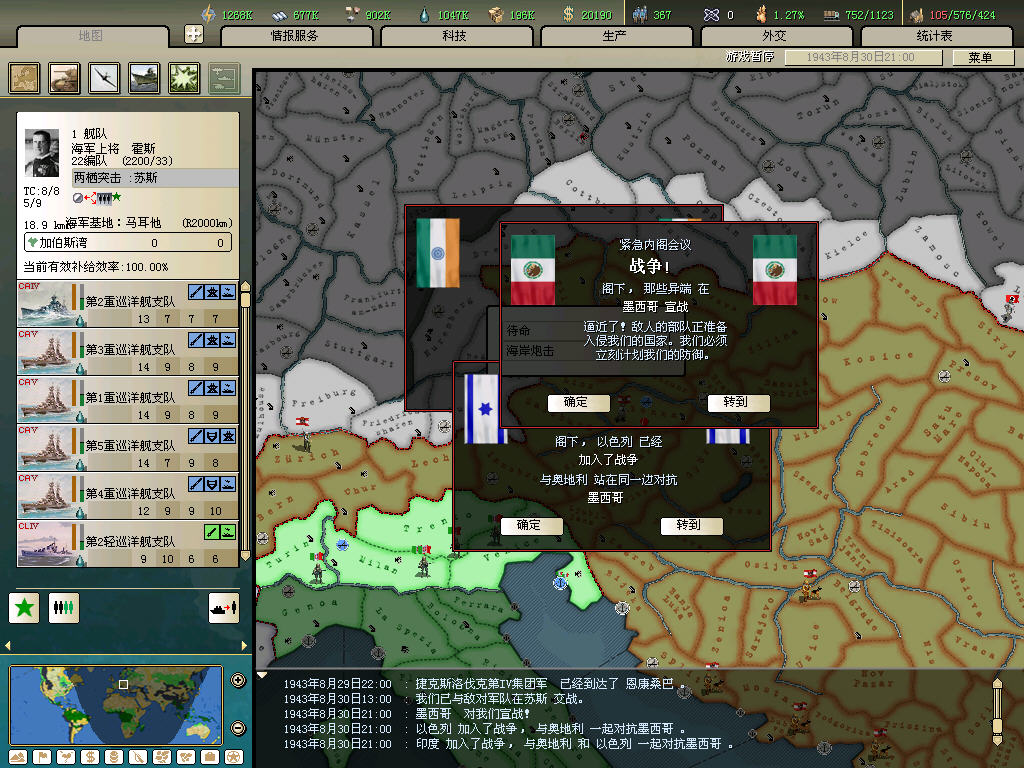
Task: Click the 加伯斯湾 location box
Action: (x=128, y=243)
